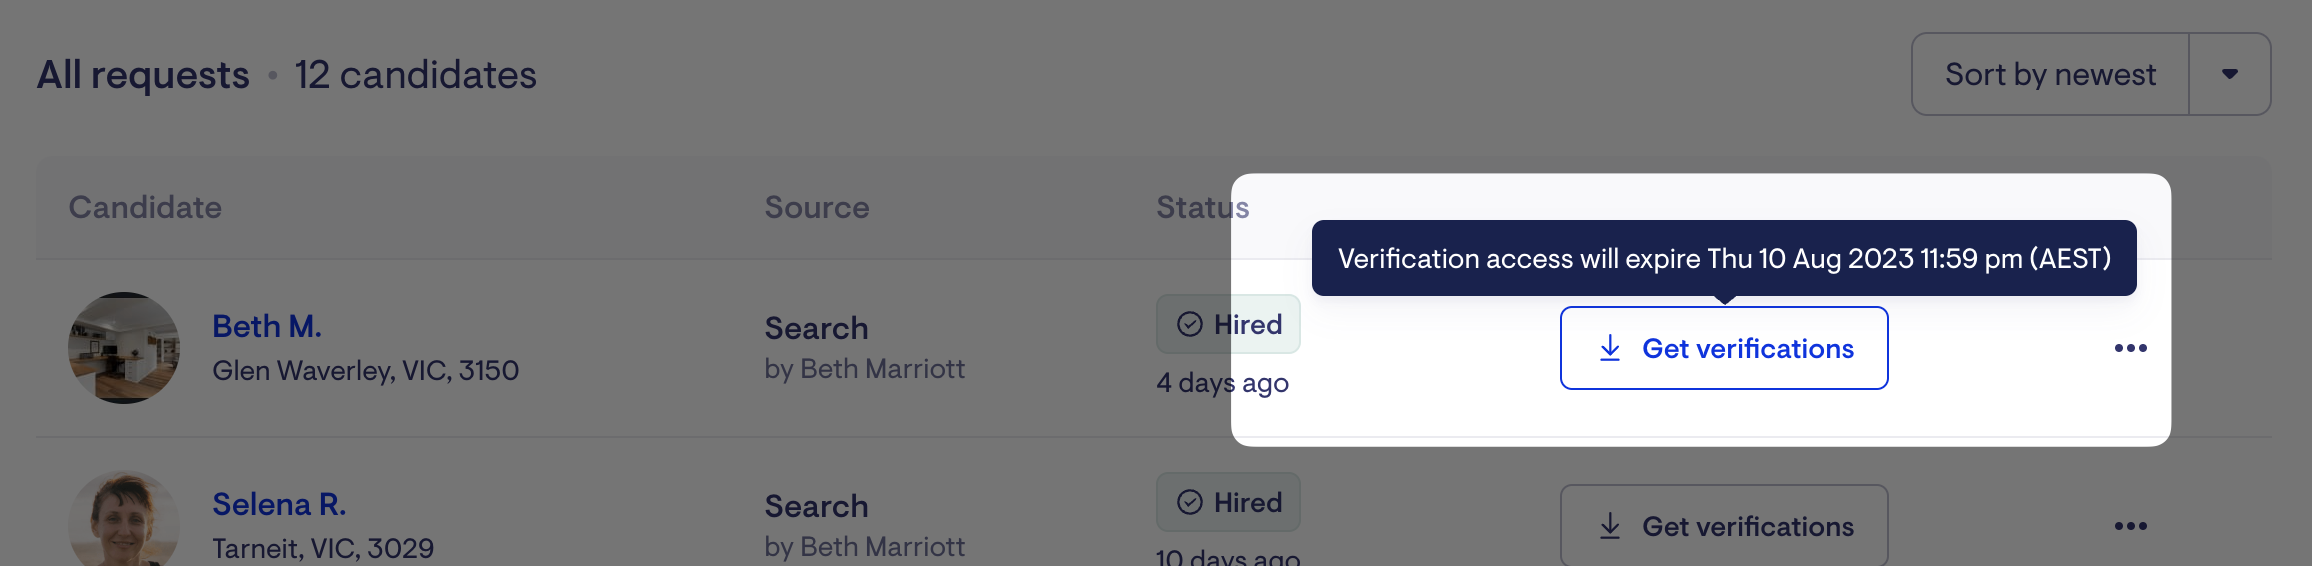
Task: Click Beth M.'s profile photo
Action: coord(124,348)
